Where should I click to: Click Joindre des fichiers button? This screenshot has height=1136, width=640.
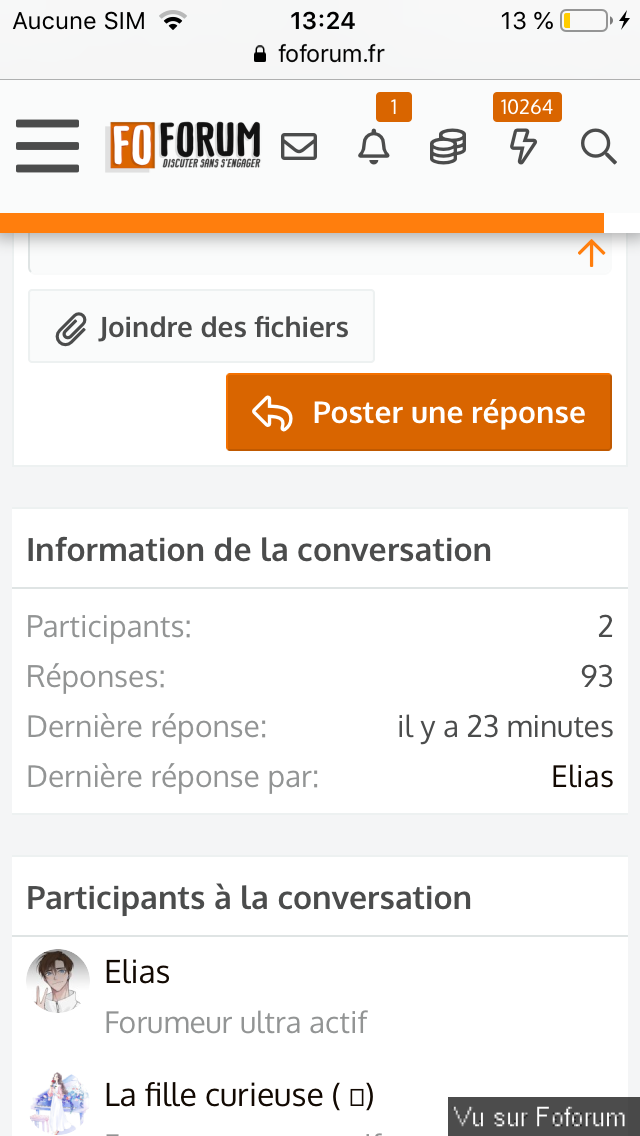pyautogui.click(x=201, y=327)
